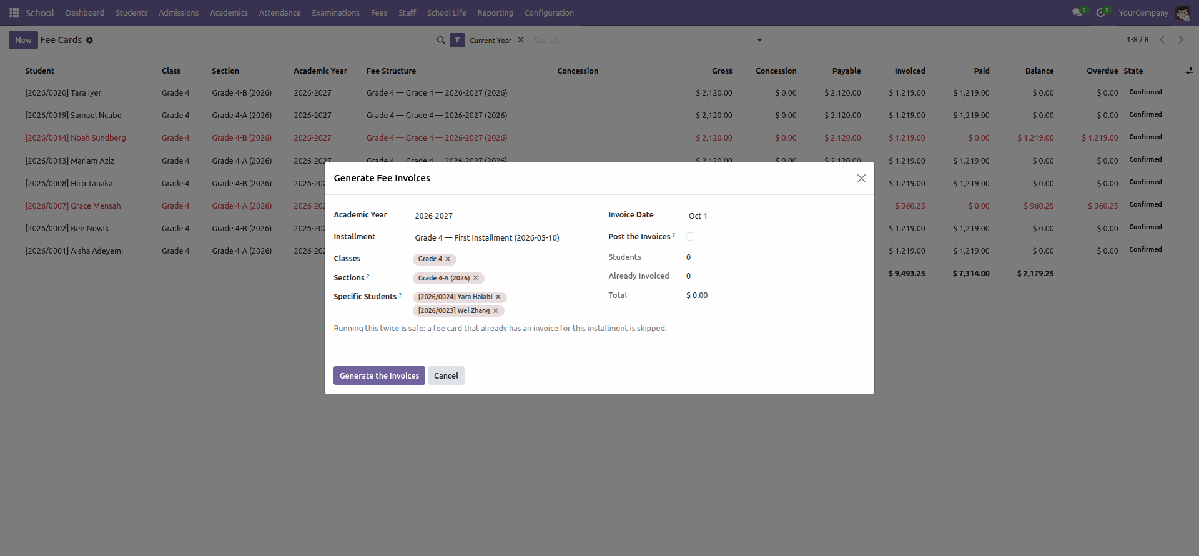Sort by the State column header
Viewport: 1199px width, 556px height.
(x=1133, y=71)
